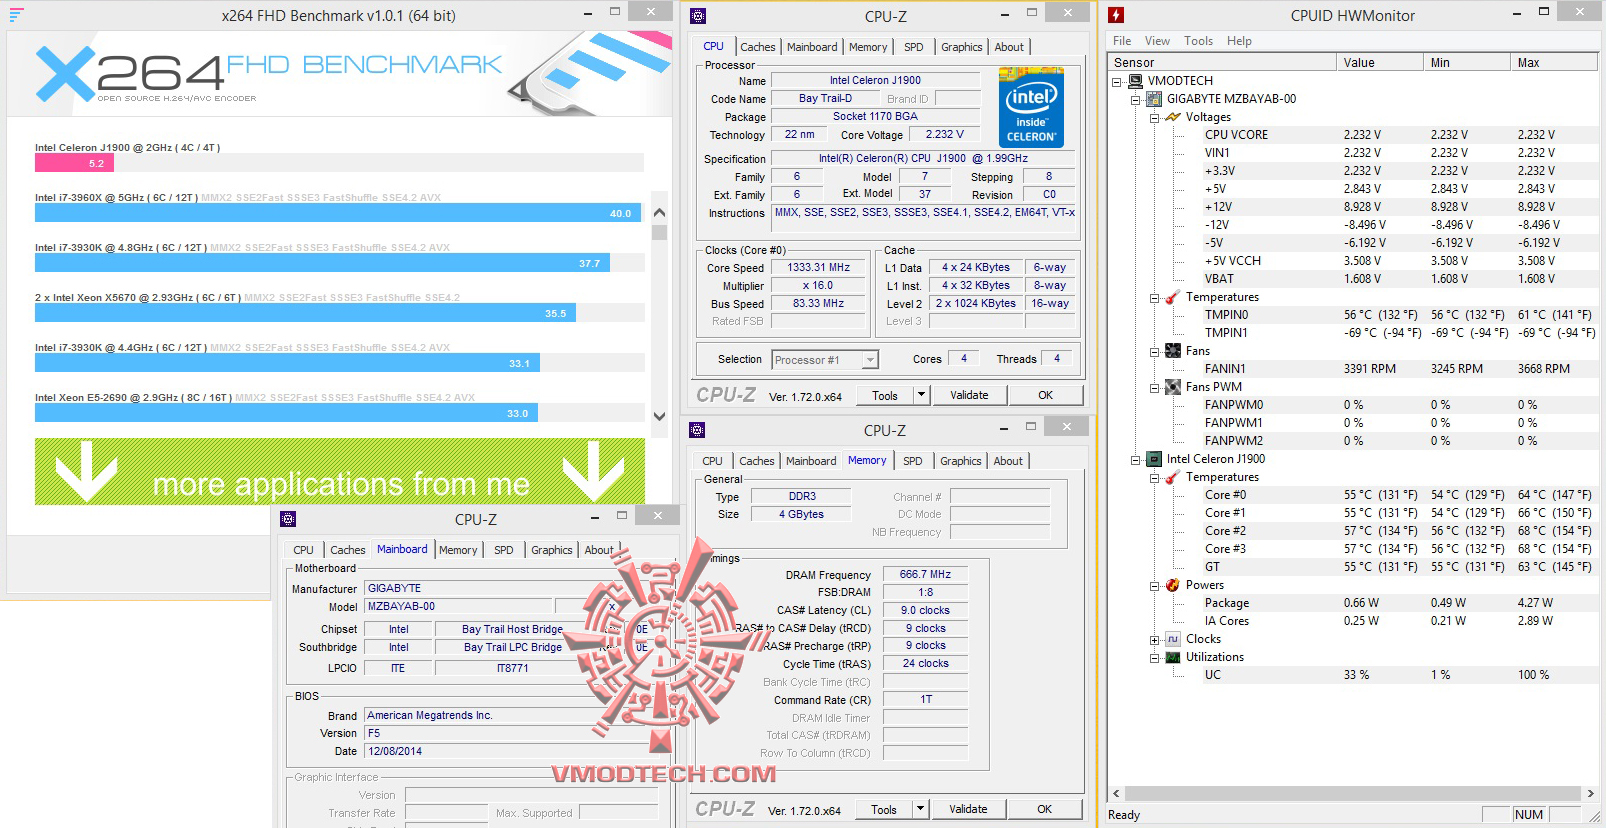
Task: Click the title icon of the CPU-Z window showing Processor info
Action: [698, 16]
